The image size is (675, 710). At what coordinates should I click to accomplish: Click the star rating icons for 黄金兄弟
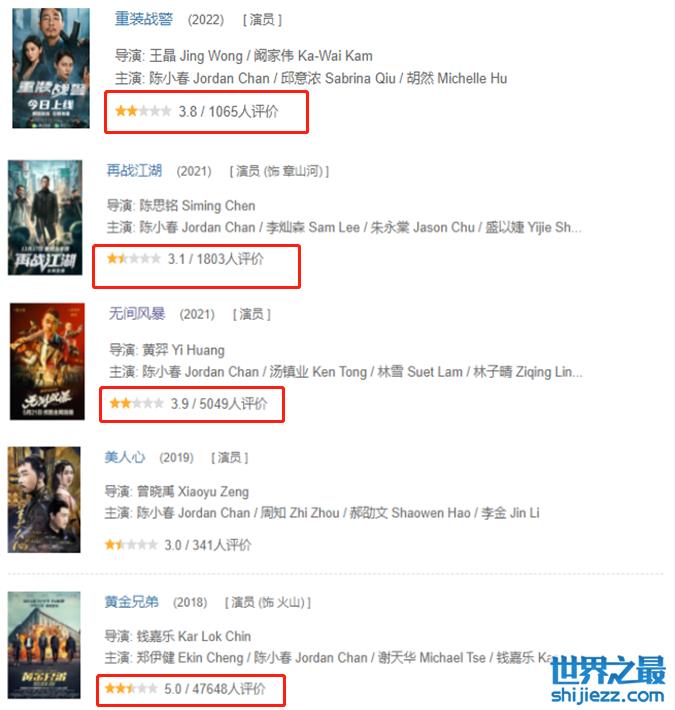click(x=131, y=689)
